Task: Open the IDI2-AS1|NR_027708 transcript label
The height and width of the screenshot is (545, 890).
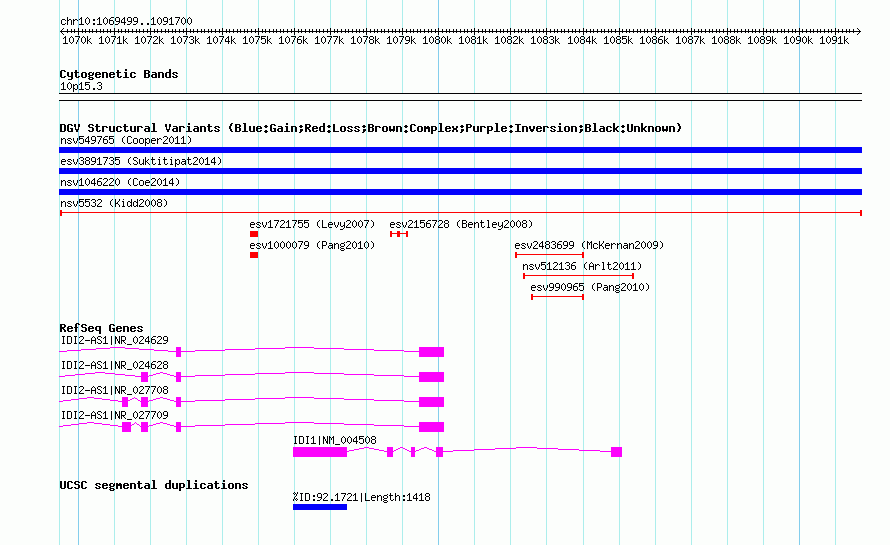Action: point(115,391)
